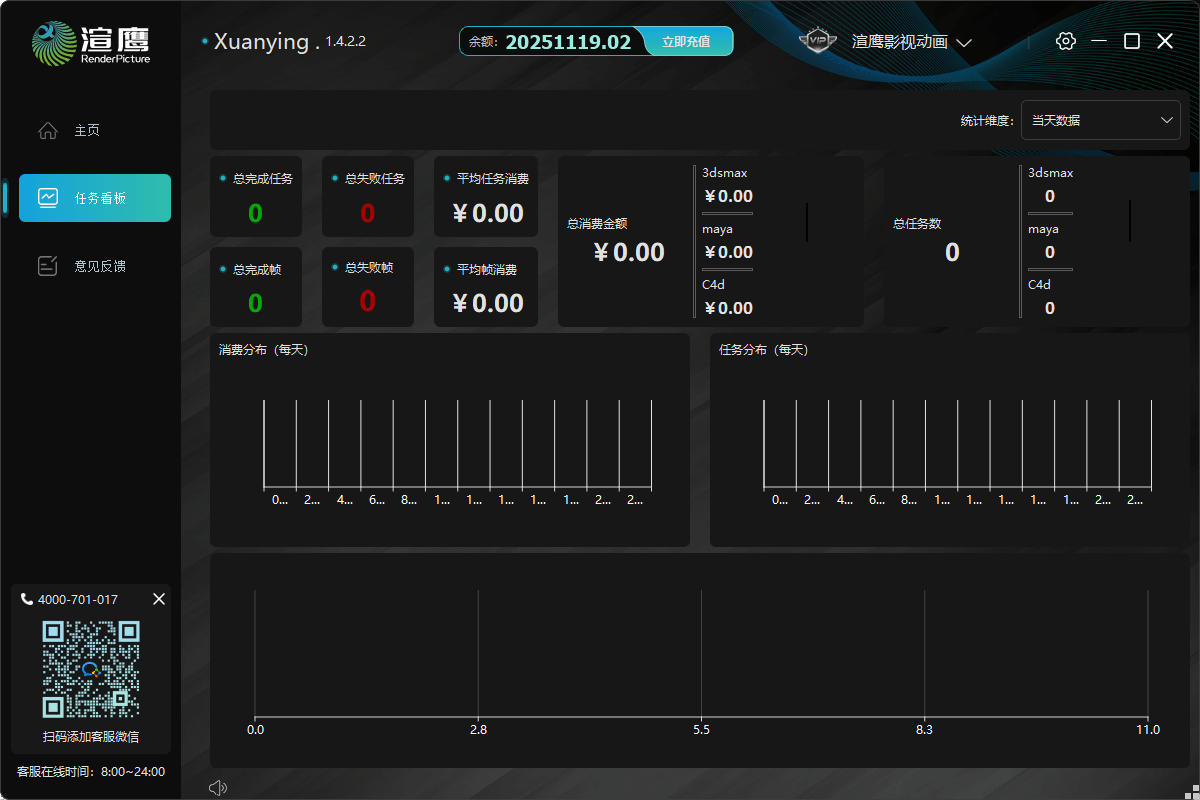Viewport: 1200px width, 800px height.
Task: Click the 立即充值 recharge button
Action: pos(685,41)
